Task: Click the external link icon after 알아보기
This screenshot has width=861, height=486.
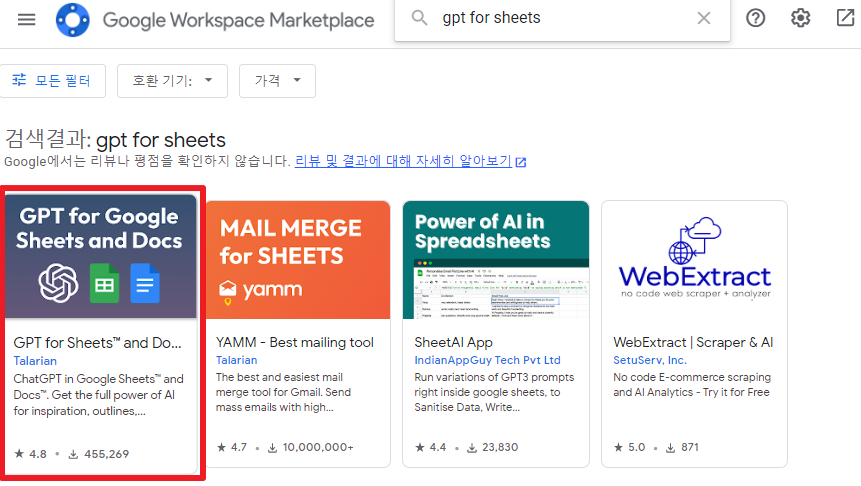Action: coord(521,162)
